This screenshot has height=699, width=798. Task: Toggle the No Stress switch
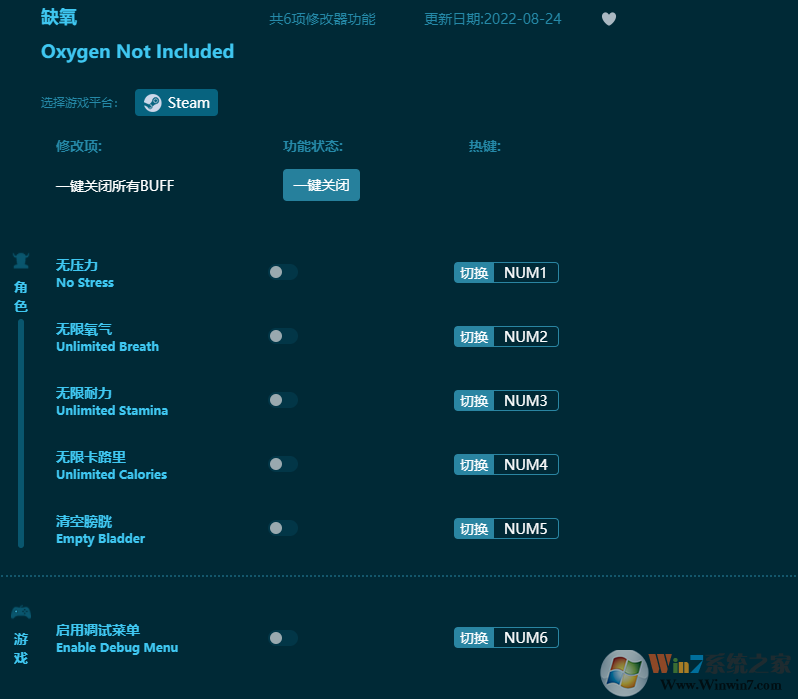coord(282,272)
